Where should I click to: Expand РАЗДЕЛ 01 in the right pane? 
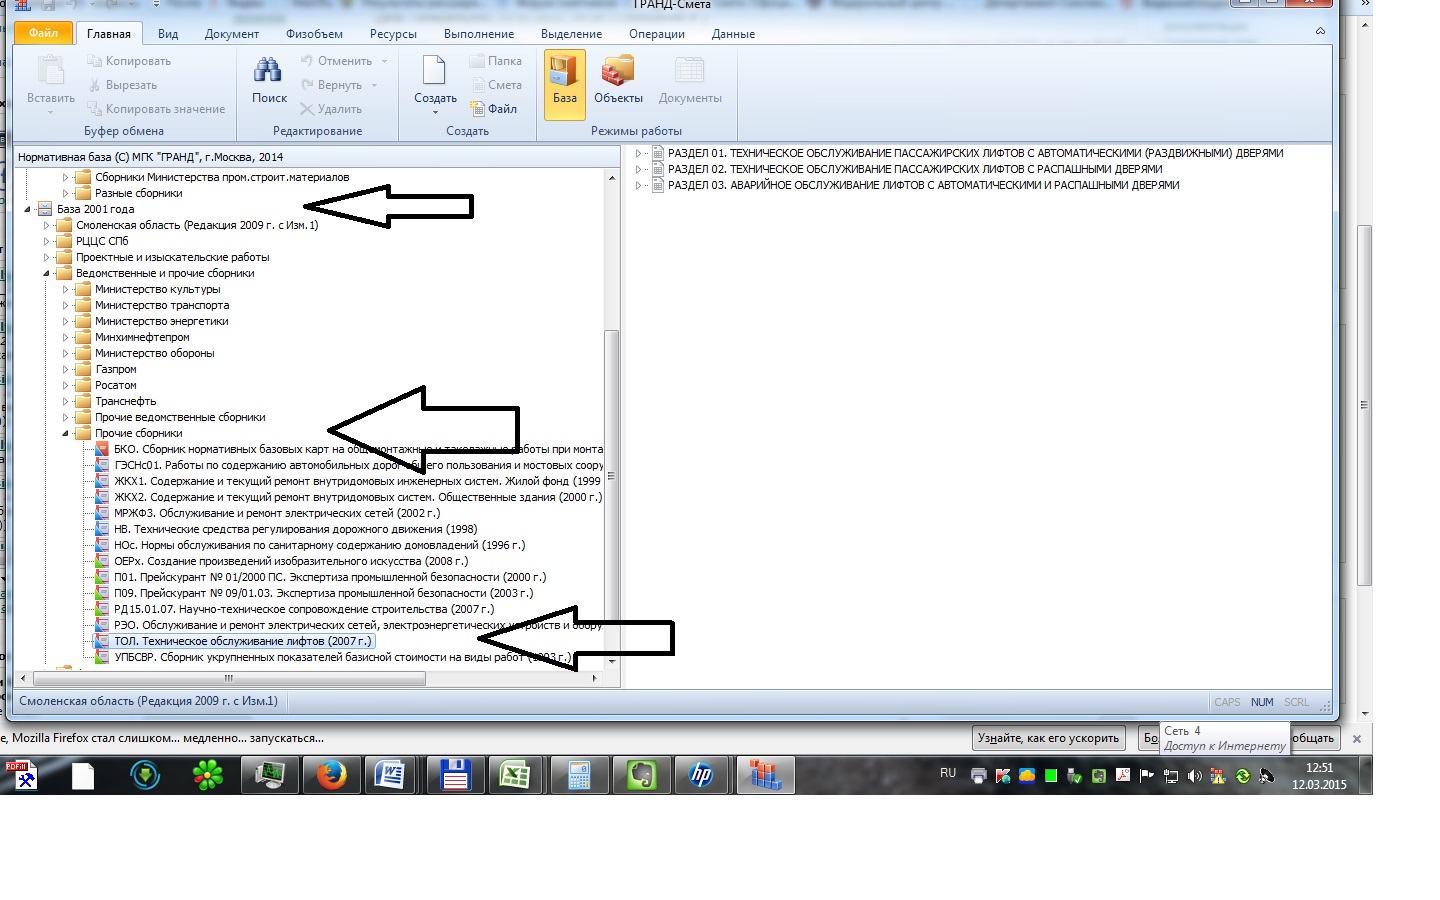coord(638,153)
